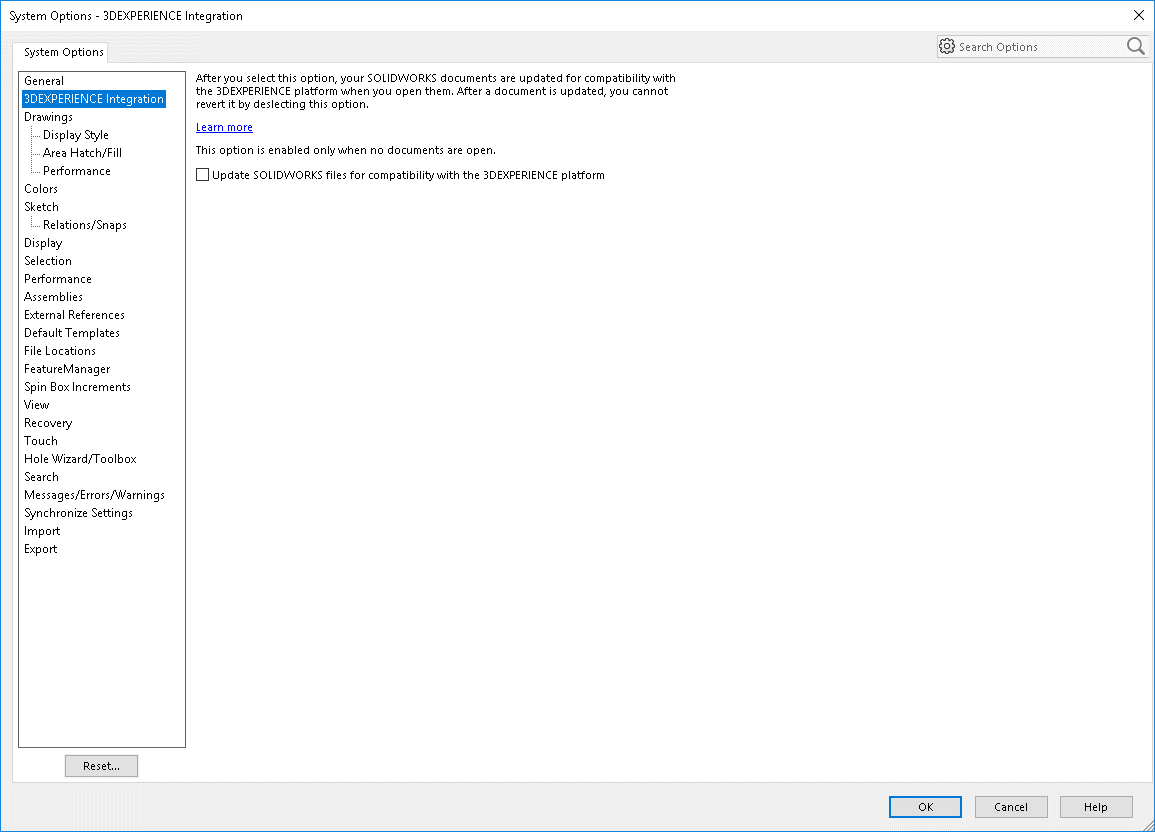Open Default Templates category
The image size is (1155, 832).
(71, 333)
